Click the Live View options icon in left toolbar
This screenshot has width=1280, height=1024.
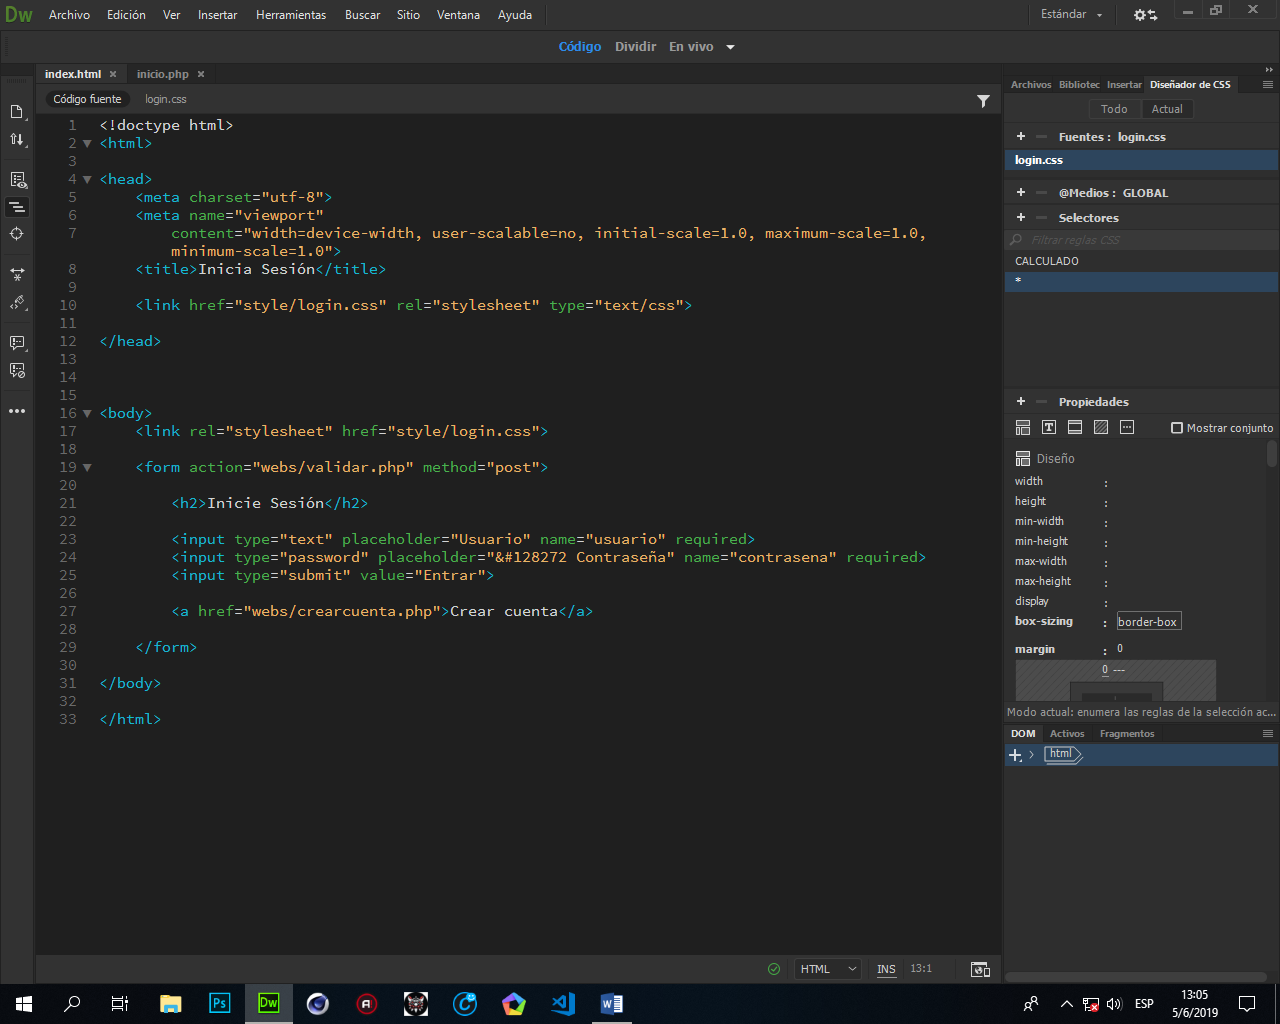(17, 180)
